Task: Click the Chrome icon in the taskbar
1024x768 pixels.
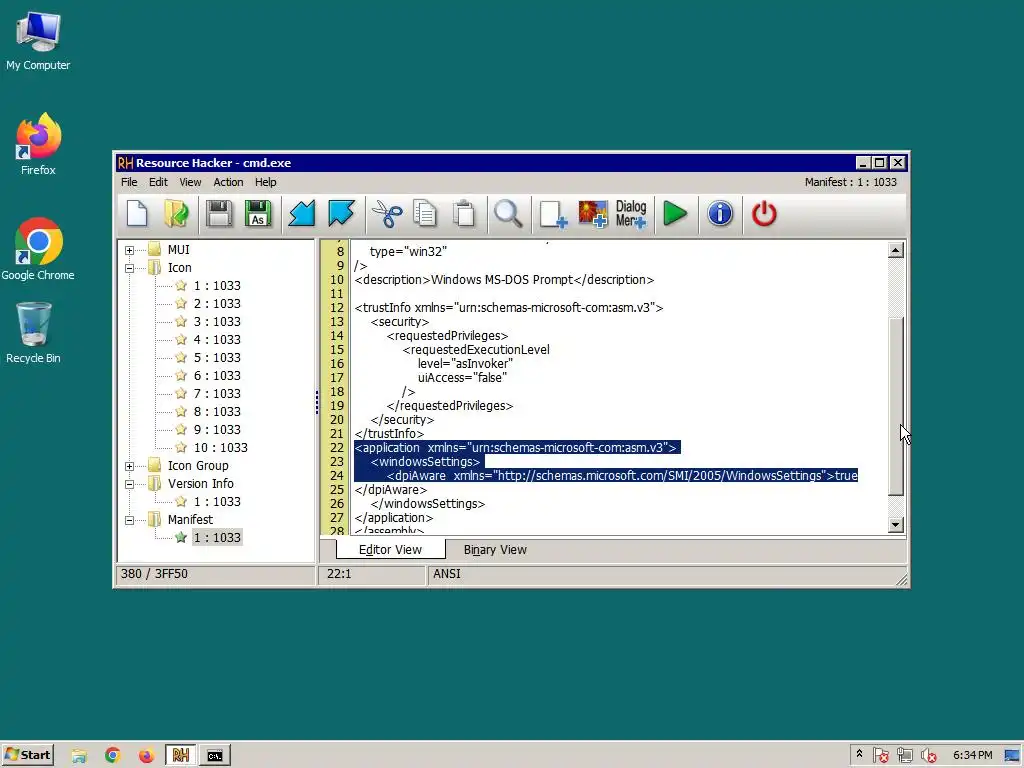Action: (x=113, y=755)
